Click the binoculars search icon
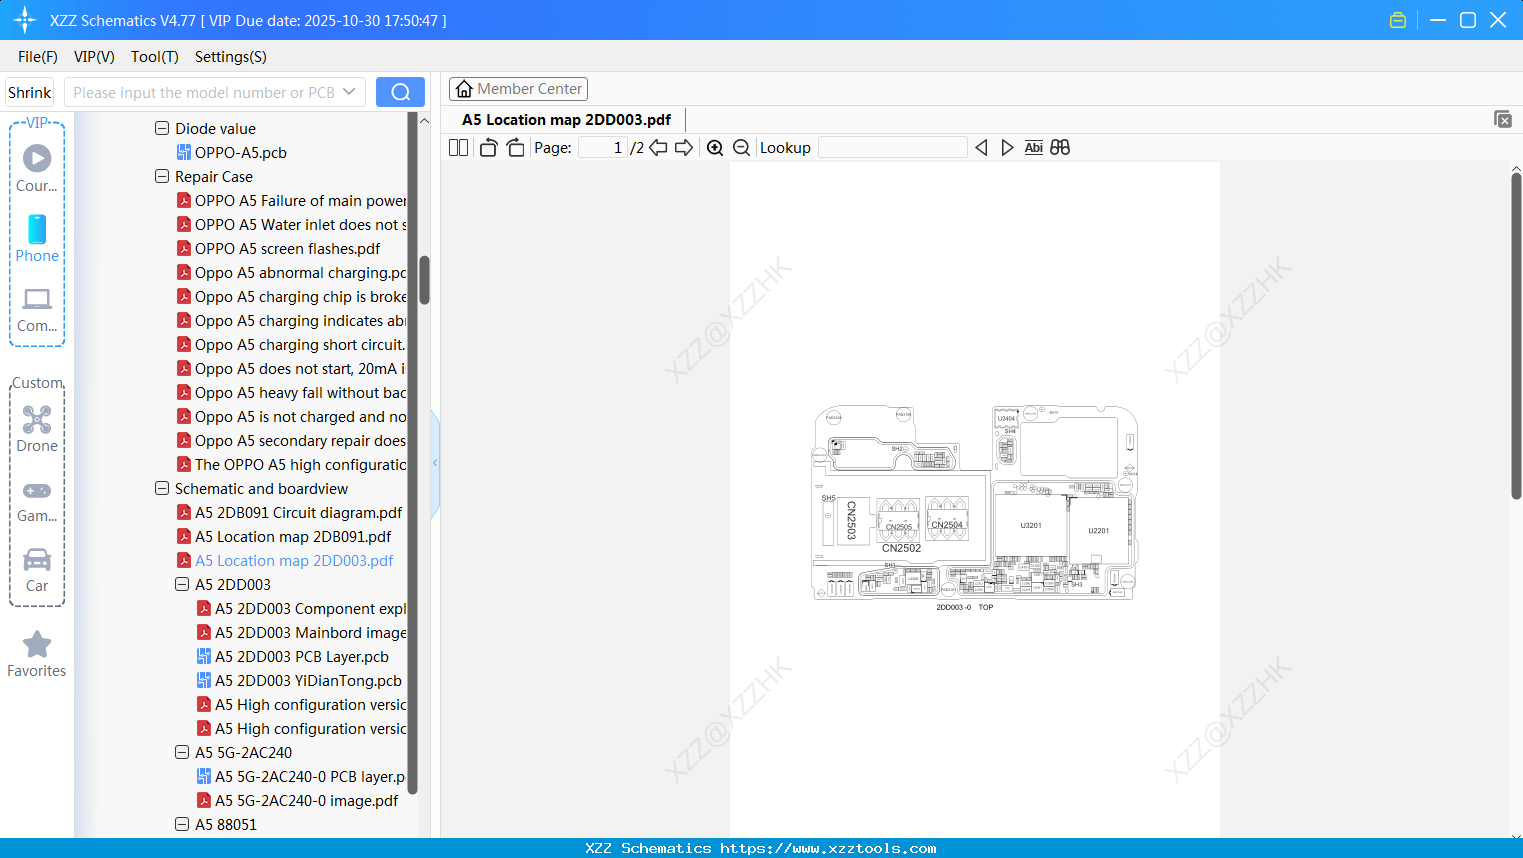1523x858 pixels. pos(1060,148)
